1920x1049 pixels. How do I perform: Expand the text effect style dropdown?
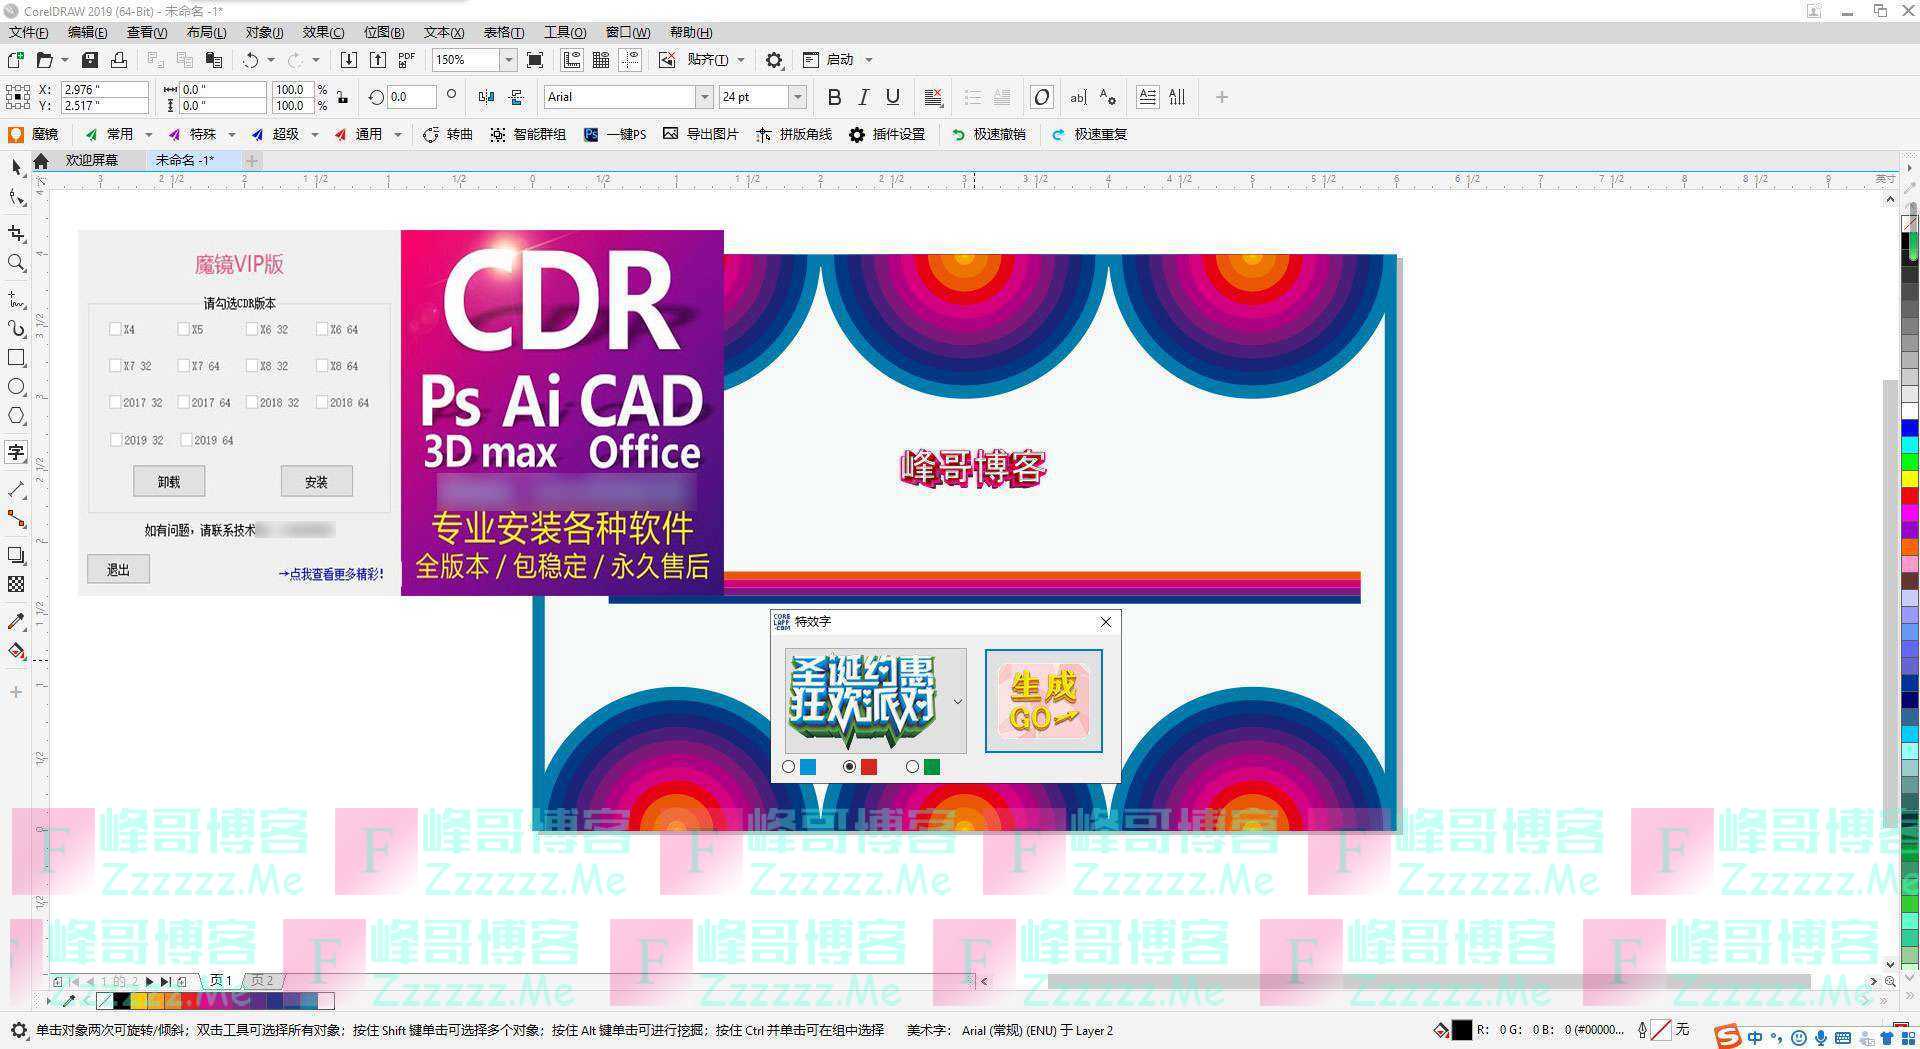click(x=957, y=701)
